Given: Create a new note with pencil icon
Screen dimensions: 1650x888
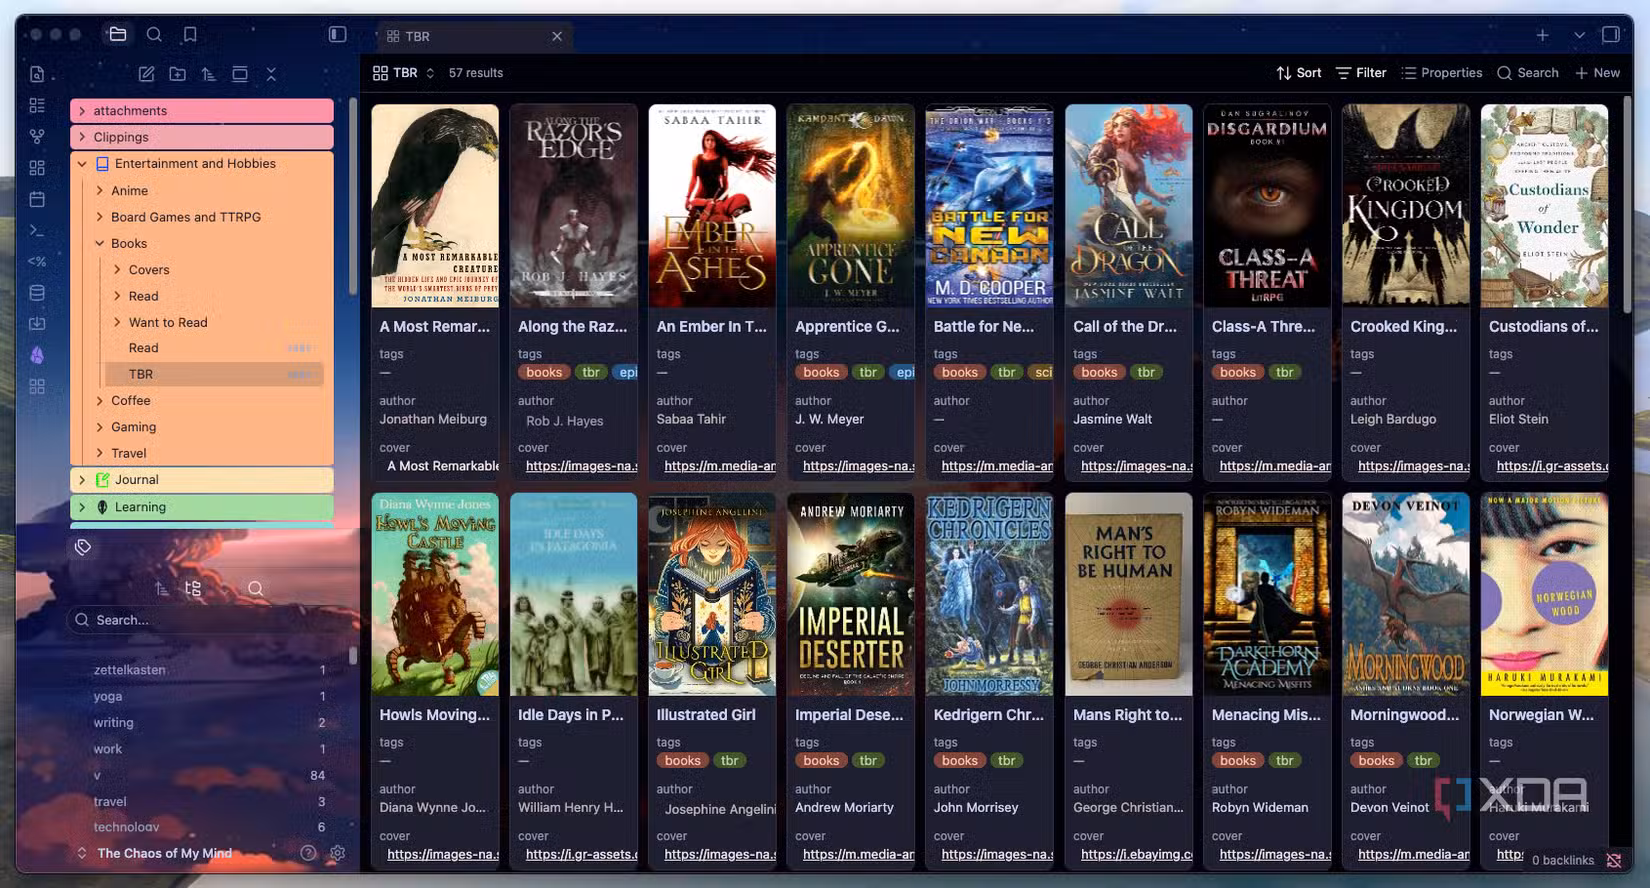Looking at the screenshot, I should [147, 74].
